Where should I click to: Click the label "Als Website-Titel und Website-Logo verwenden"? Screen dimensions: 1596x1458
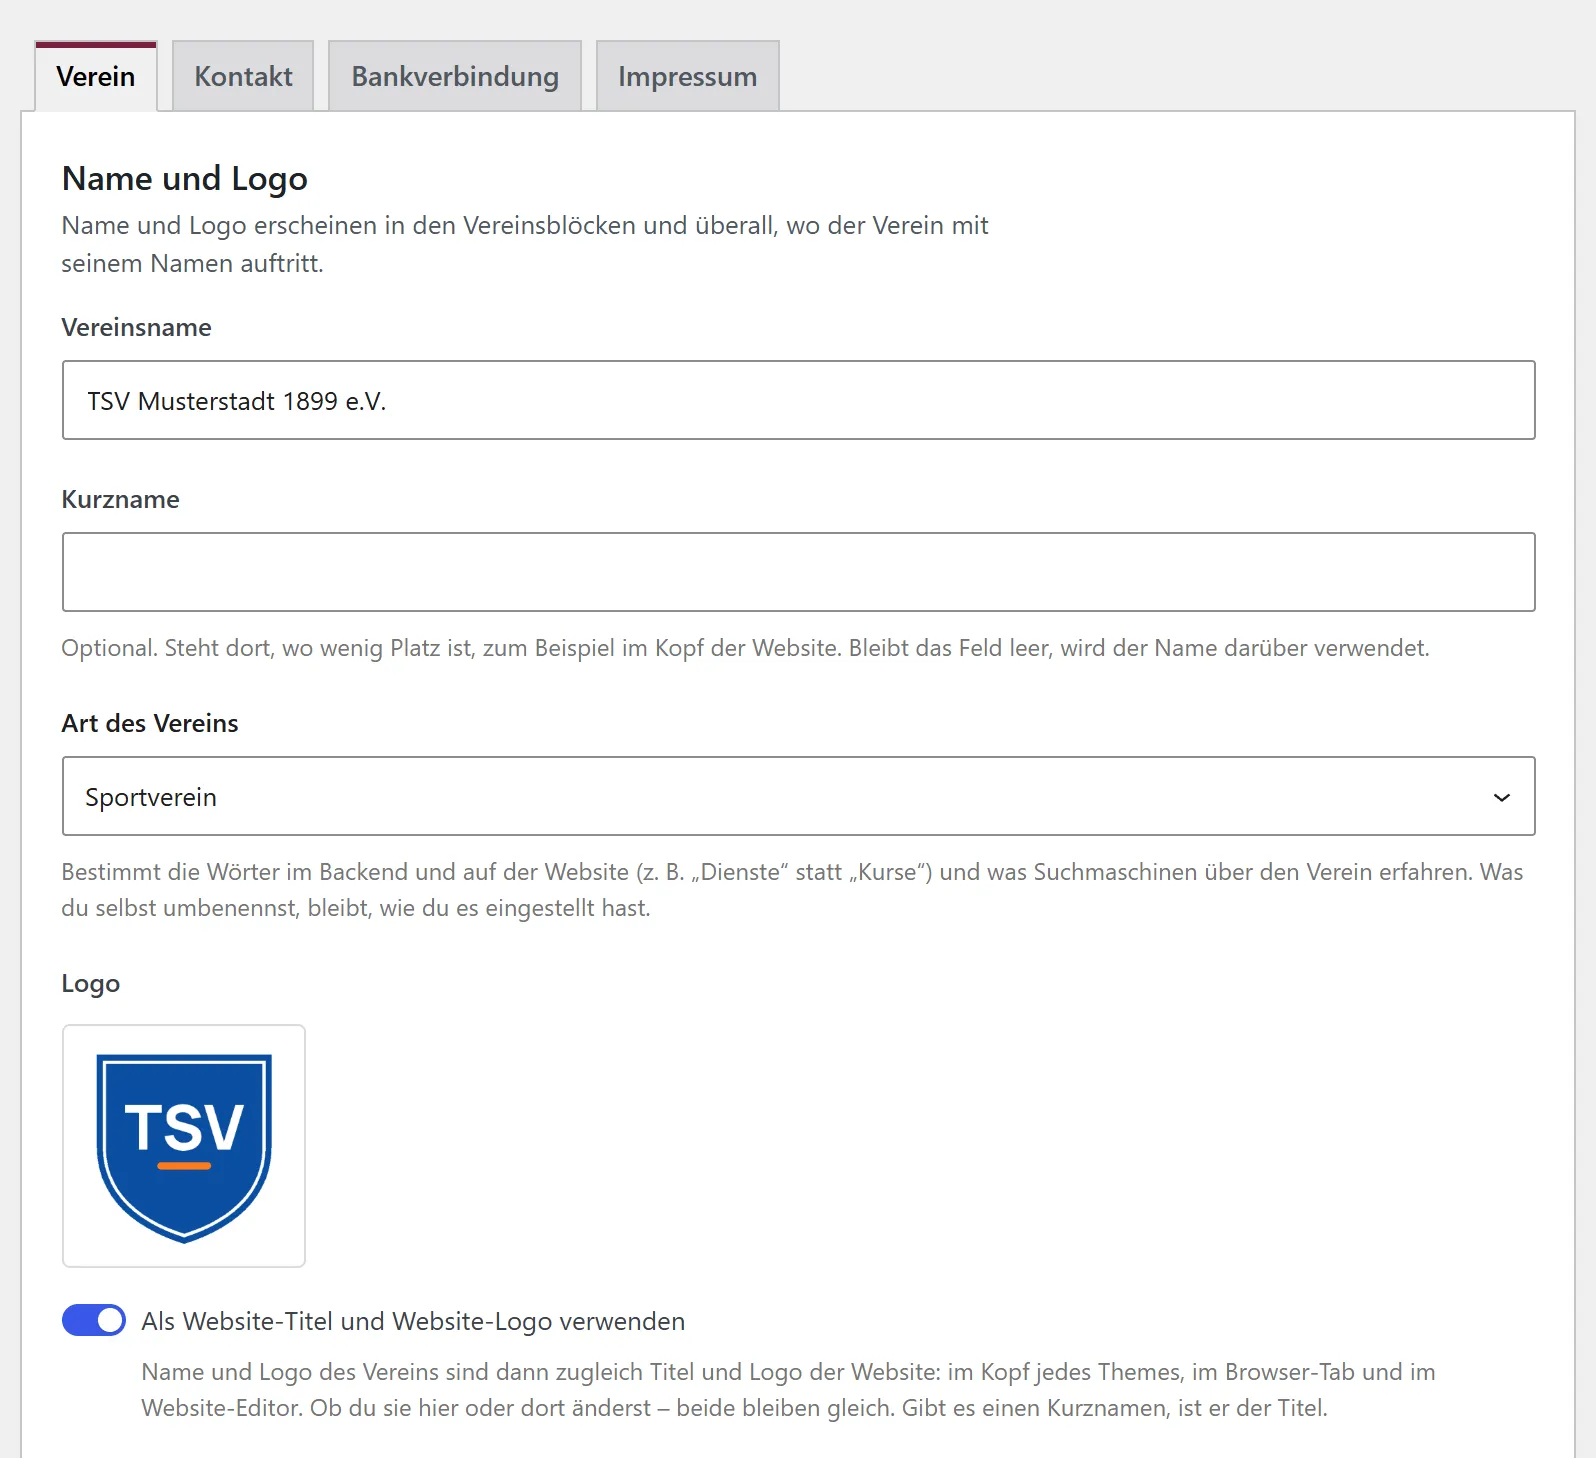413,1321
